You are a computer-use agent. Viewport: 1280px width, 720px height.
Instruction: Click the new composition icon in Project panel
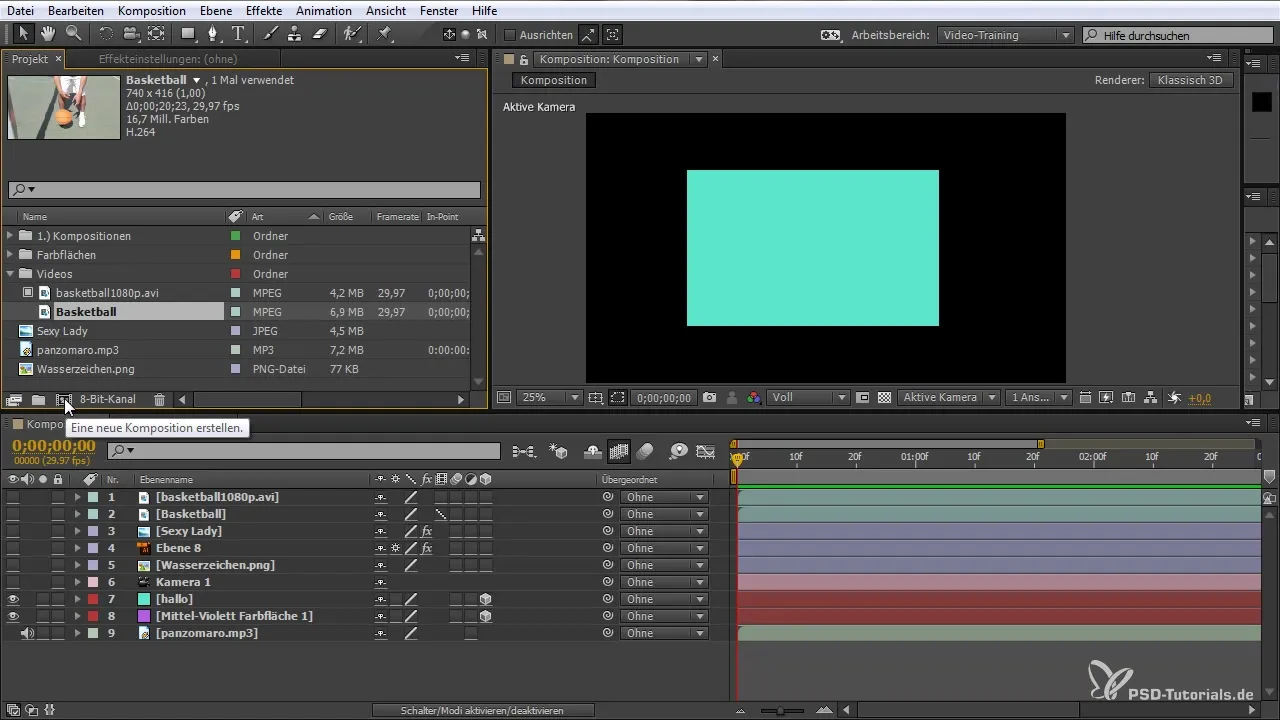[x=64, y=400]
